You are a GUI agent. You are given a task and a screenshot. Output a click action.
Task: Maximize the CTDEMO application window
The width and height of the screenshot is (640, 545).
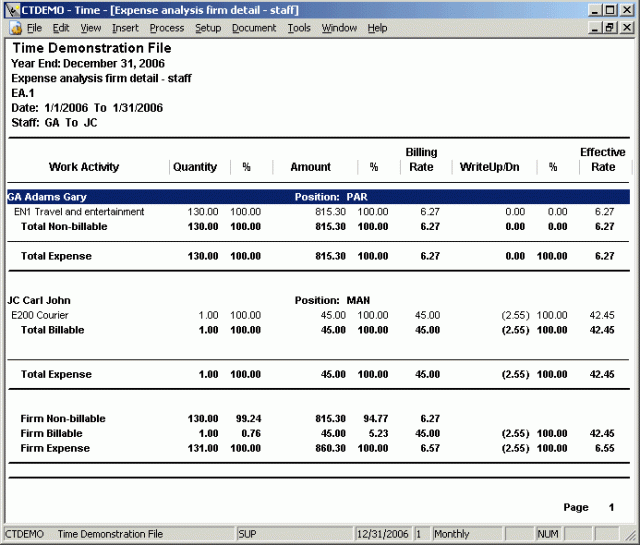611,9
